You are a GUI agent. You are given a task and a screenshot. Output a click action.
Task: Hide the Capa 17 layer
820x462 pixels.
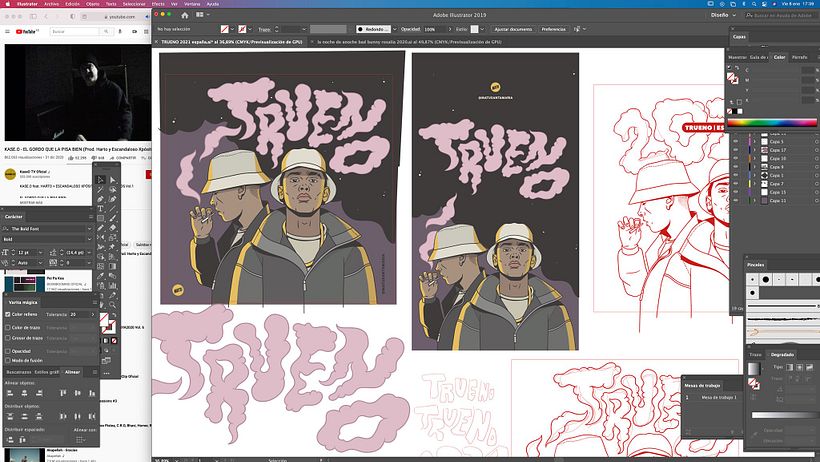click(735, 150)
